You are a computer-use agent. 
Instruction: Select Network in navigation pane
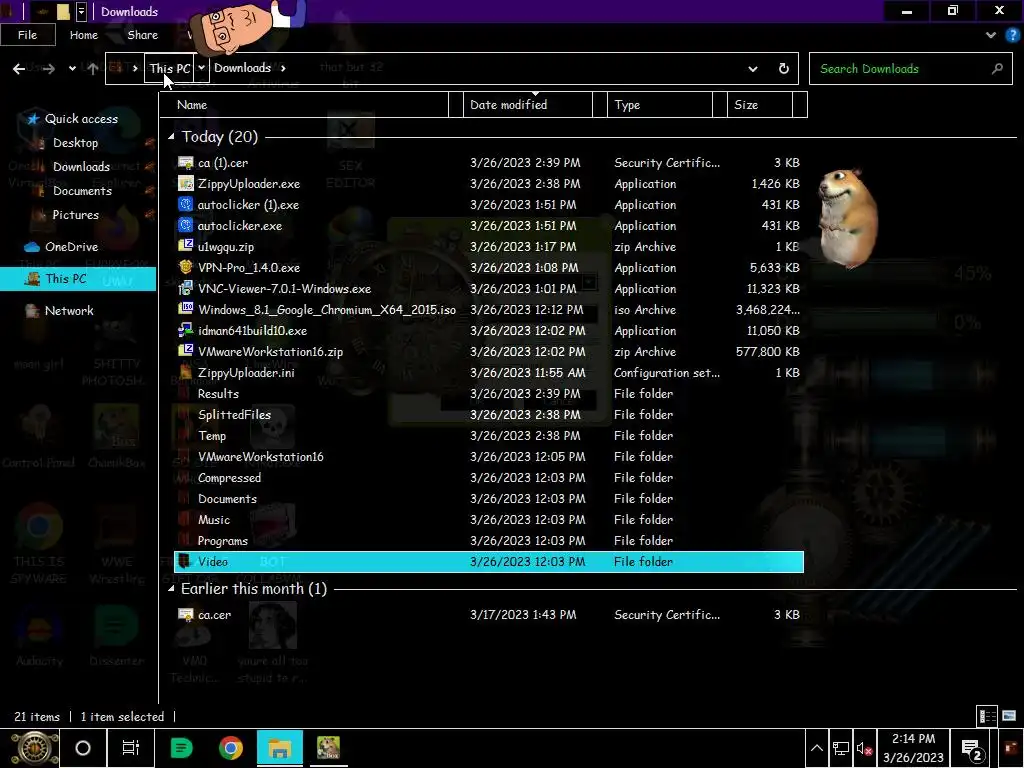click(x=69, y=311)
